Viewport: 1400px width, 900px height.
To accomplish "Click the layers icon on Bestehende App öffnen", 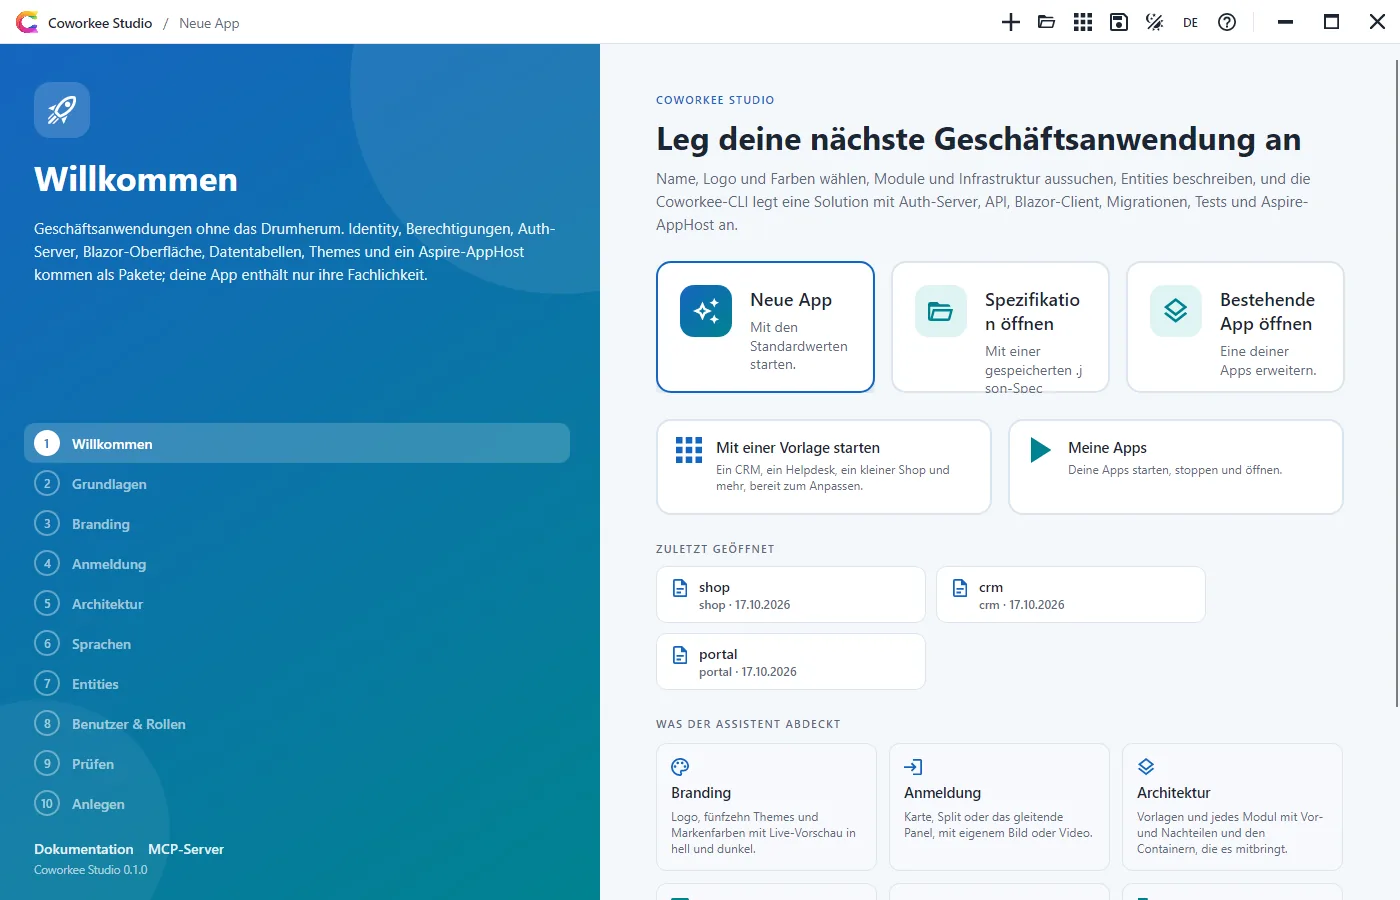I will click(1176, 311).
